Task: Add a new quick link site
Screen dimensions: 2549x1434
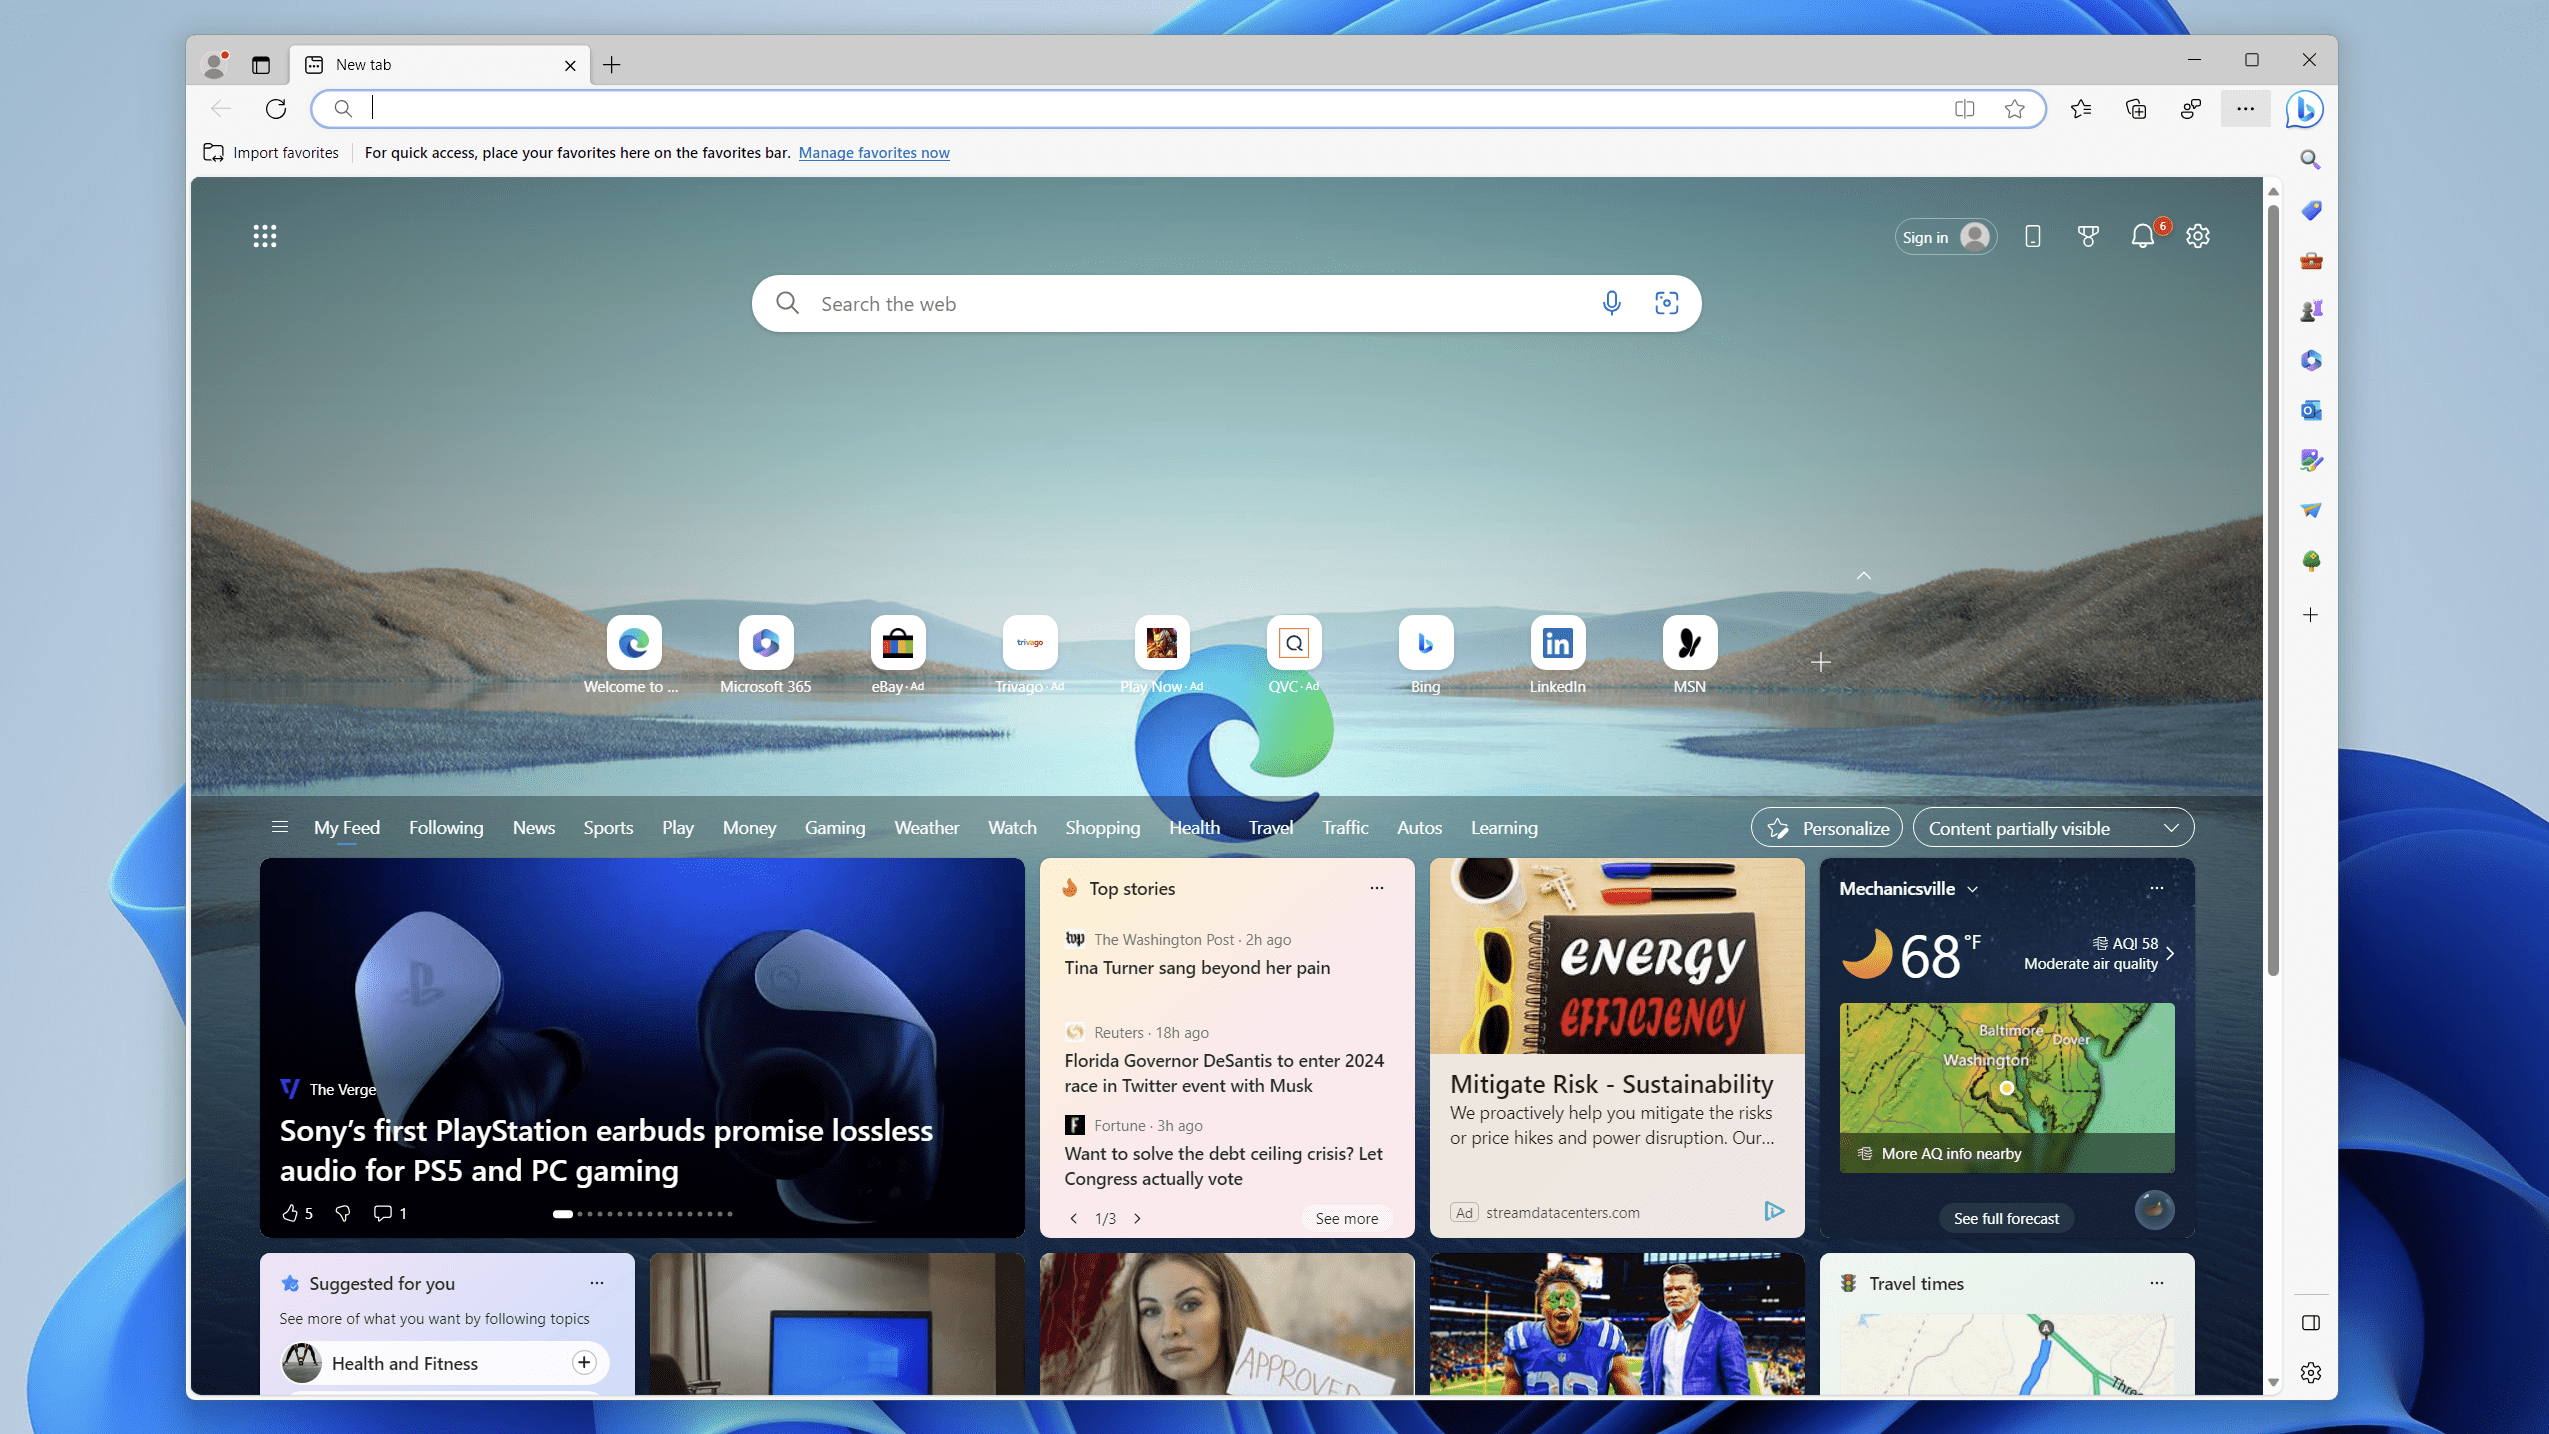Action: pos(1820,662)
